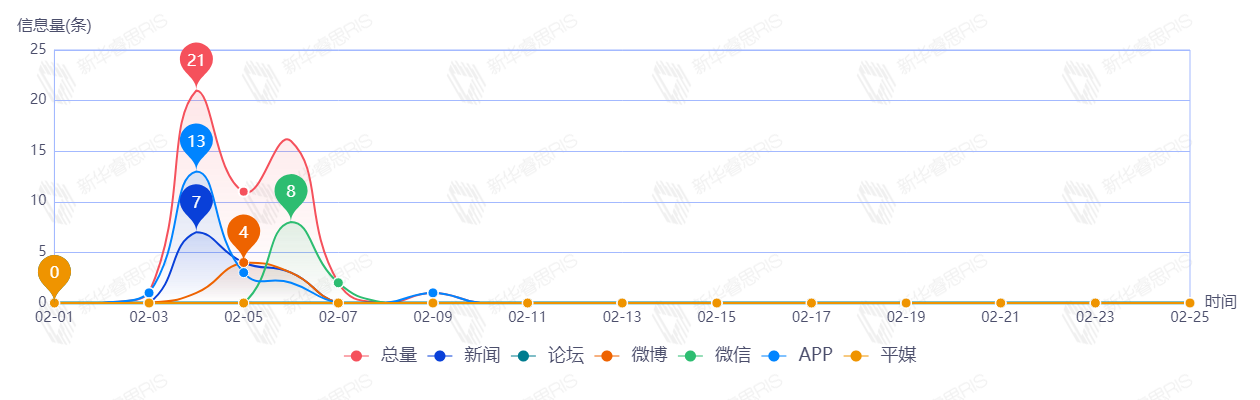Click the data point at 02-19
The height and width of the screenshot is (400, 1260).
click(x=906, y=303)
